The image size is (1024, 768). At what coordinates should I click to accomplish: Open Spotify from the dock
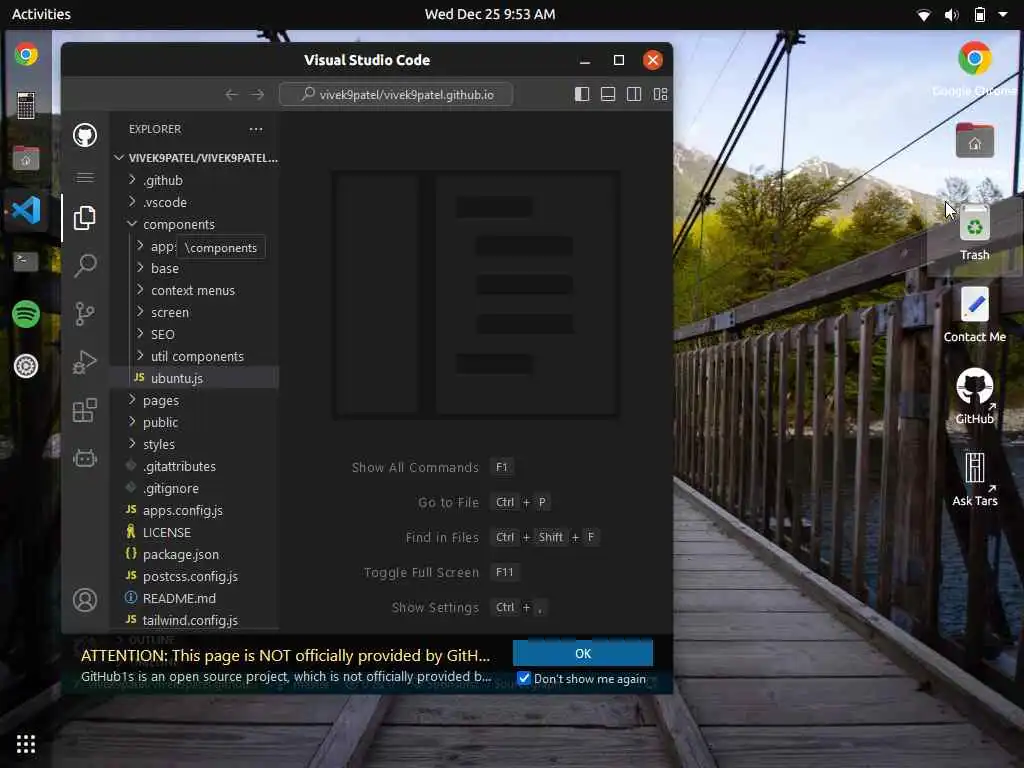click(26, 314)
